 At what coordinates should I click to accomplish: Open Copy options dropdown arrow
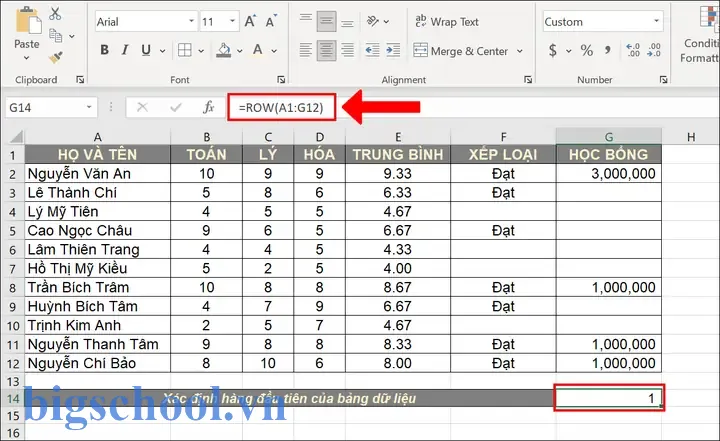(x=72, y=36)
